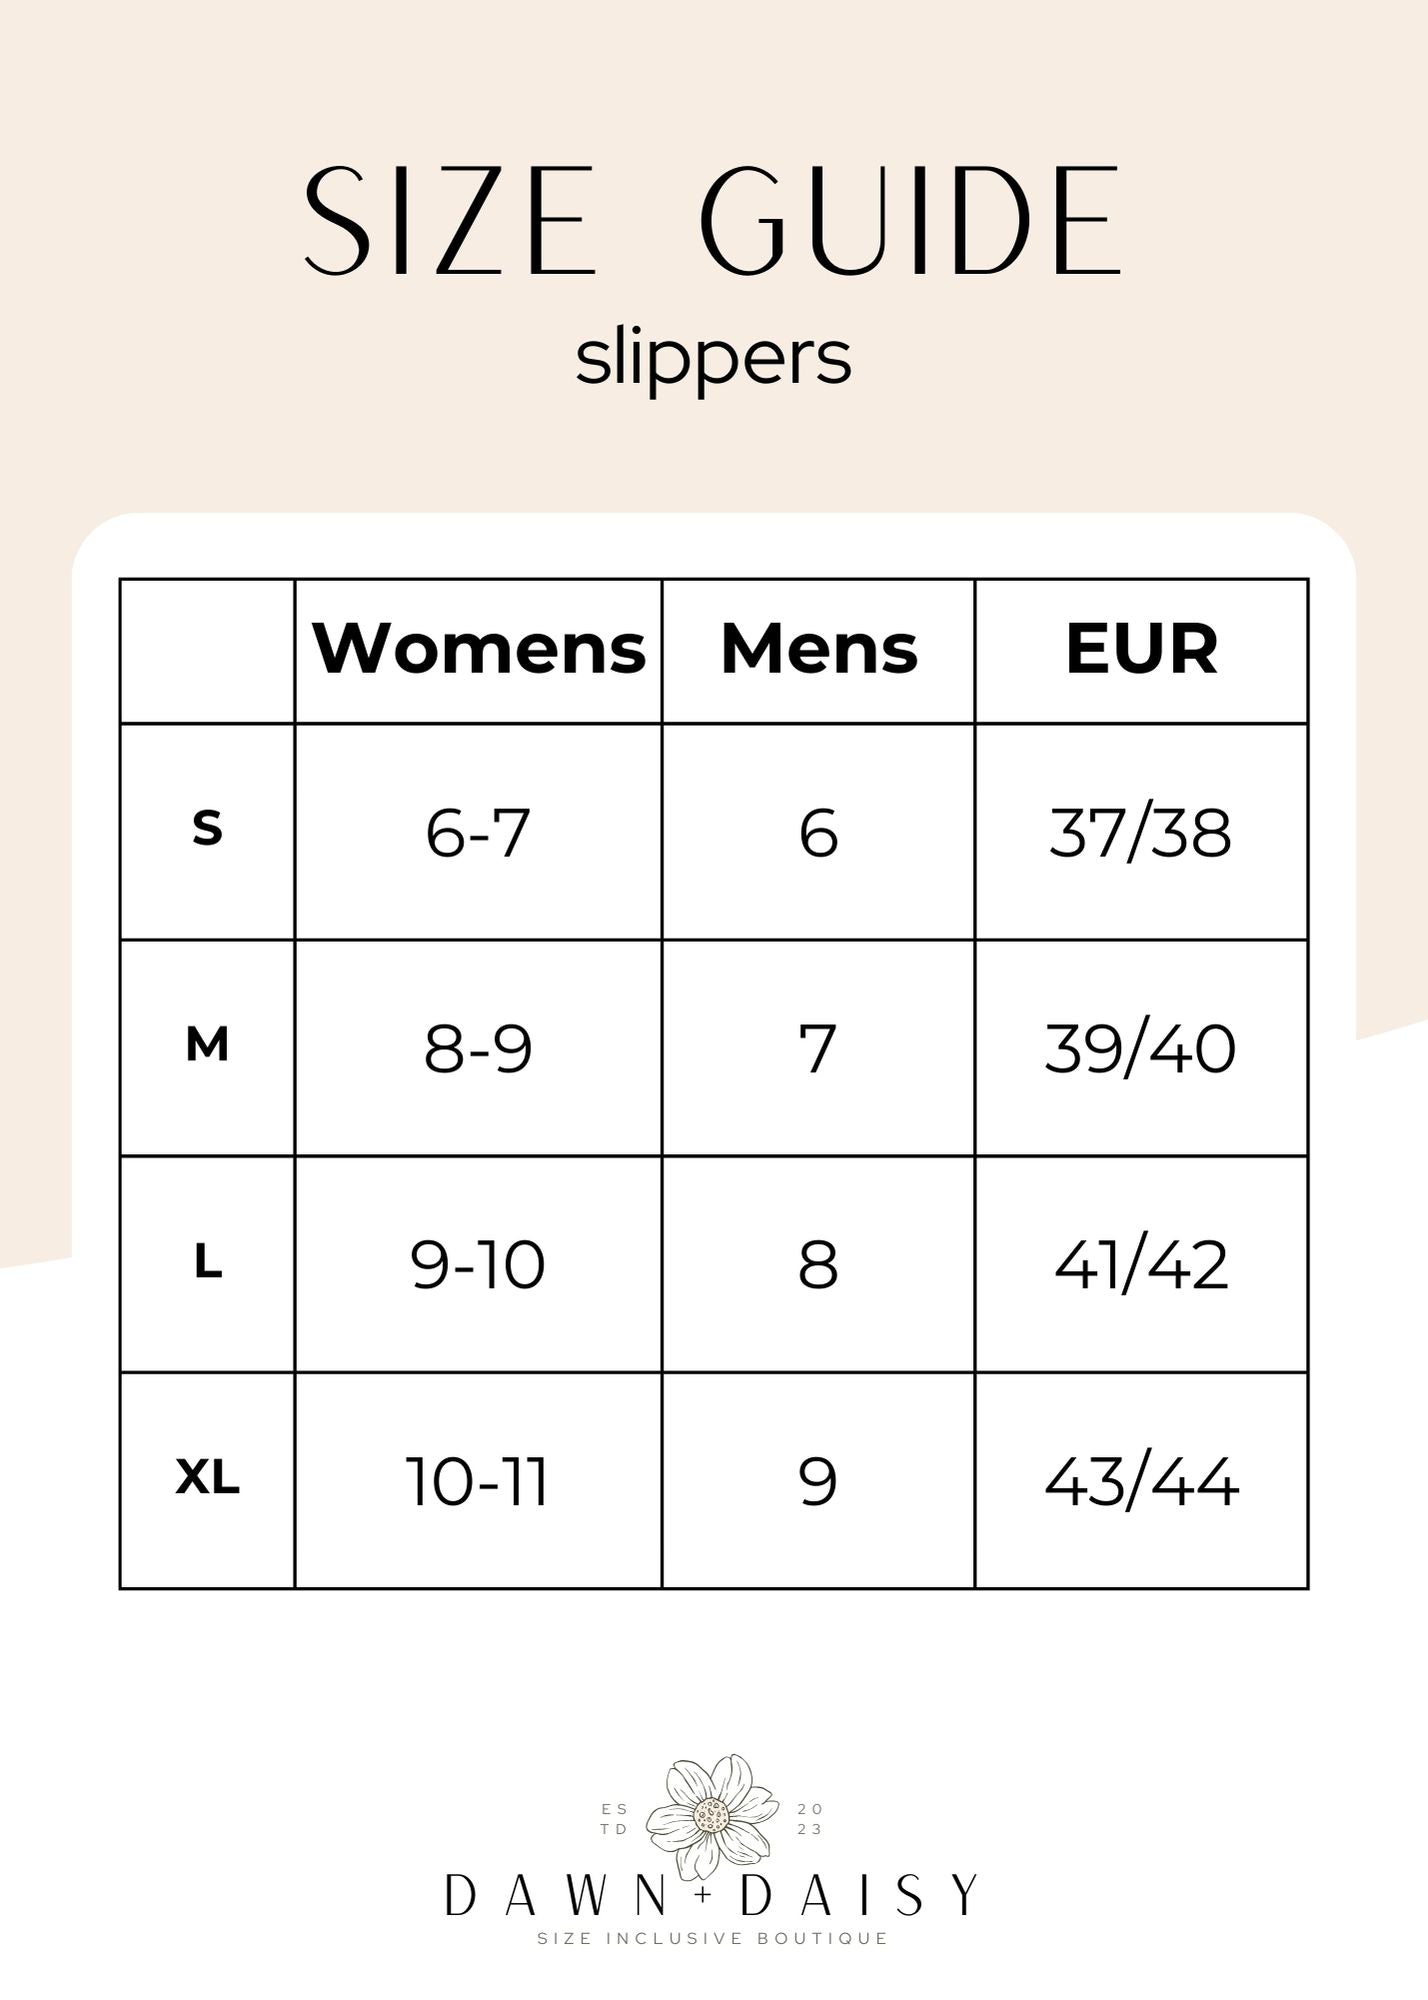The image size is (1428, 2000).
Task: Click the Womens 10-11 cell
Action: [x=478, y=1481]
